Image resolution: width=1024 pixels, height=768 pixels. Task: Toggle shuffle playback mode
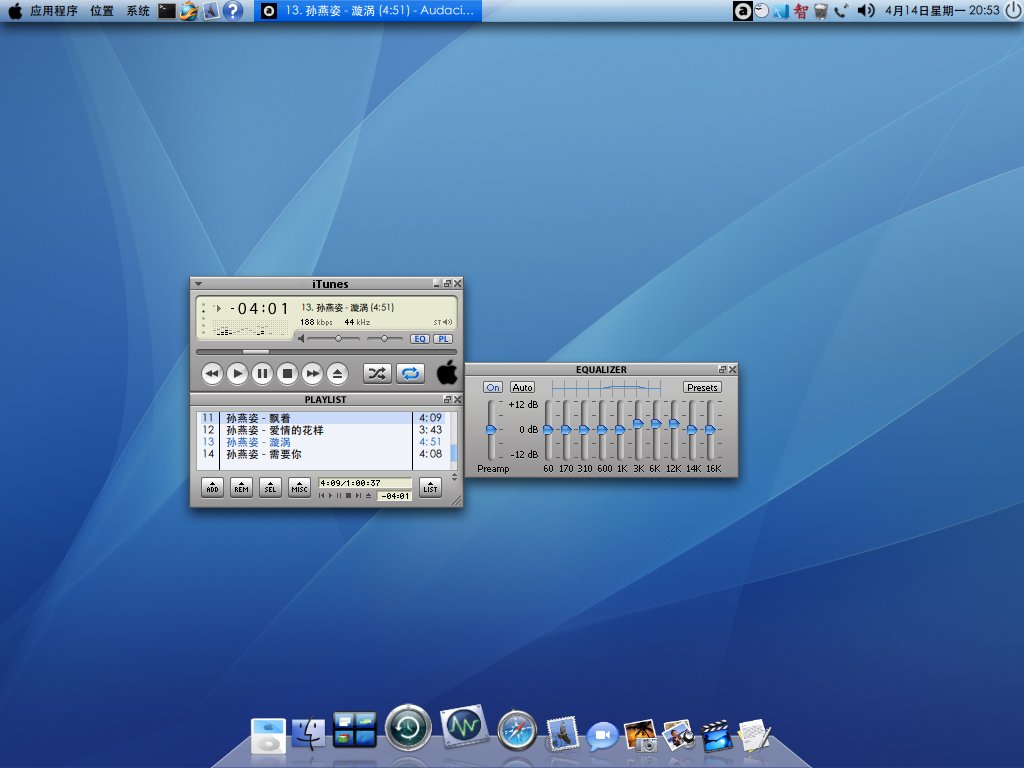pos(377,374)
